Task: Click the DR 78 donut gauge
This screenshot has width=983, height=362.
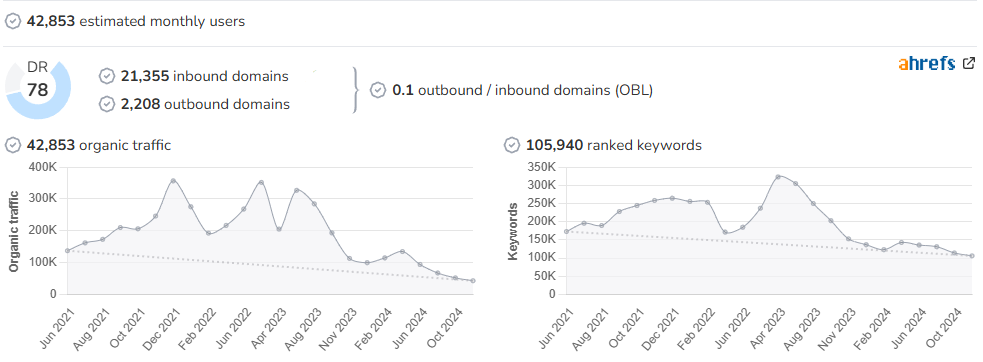Action: coord(38,90)
